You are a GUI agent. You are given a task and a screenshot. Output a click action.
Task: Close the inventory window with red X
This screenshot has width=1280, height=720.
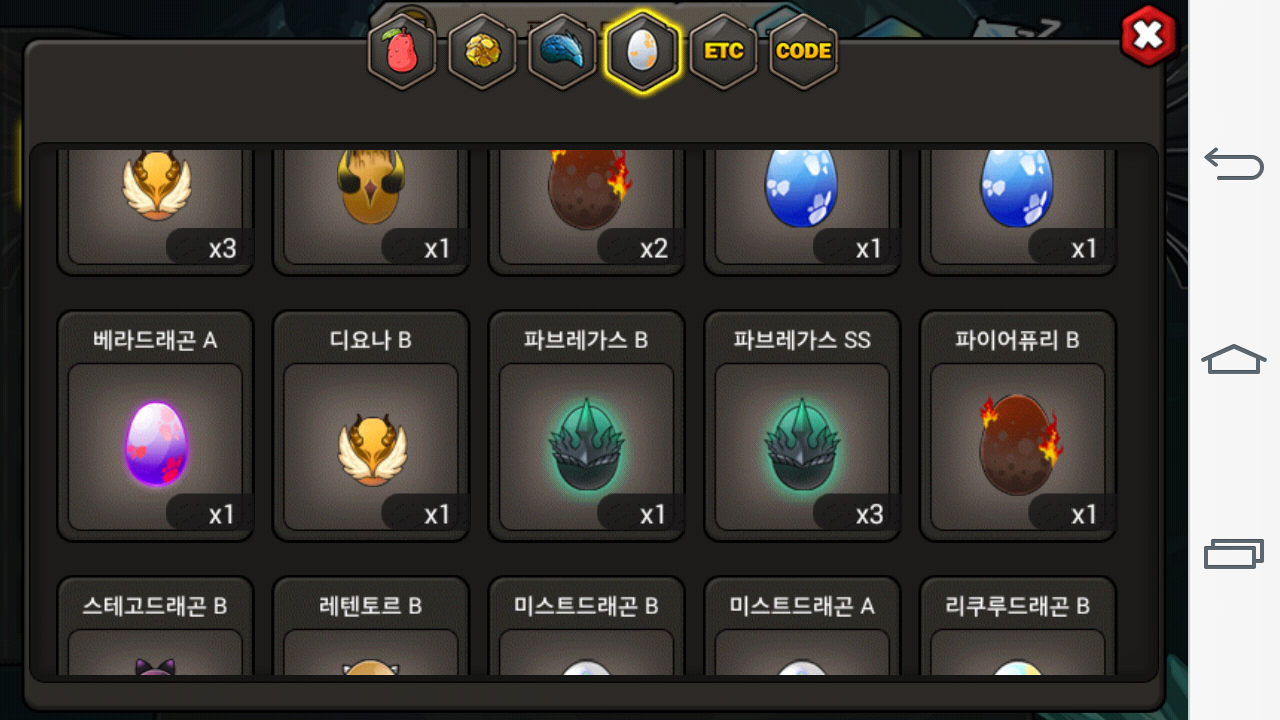[1148, 36]
